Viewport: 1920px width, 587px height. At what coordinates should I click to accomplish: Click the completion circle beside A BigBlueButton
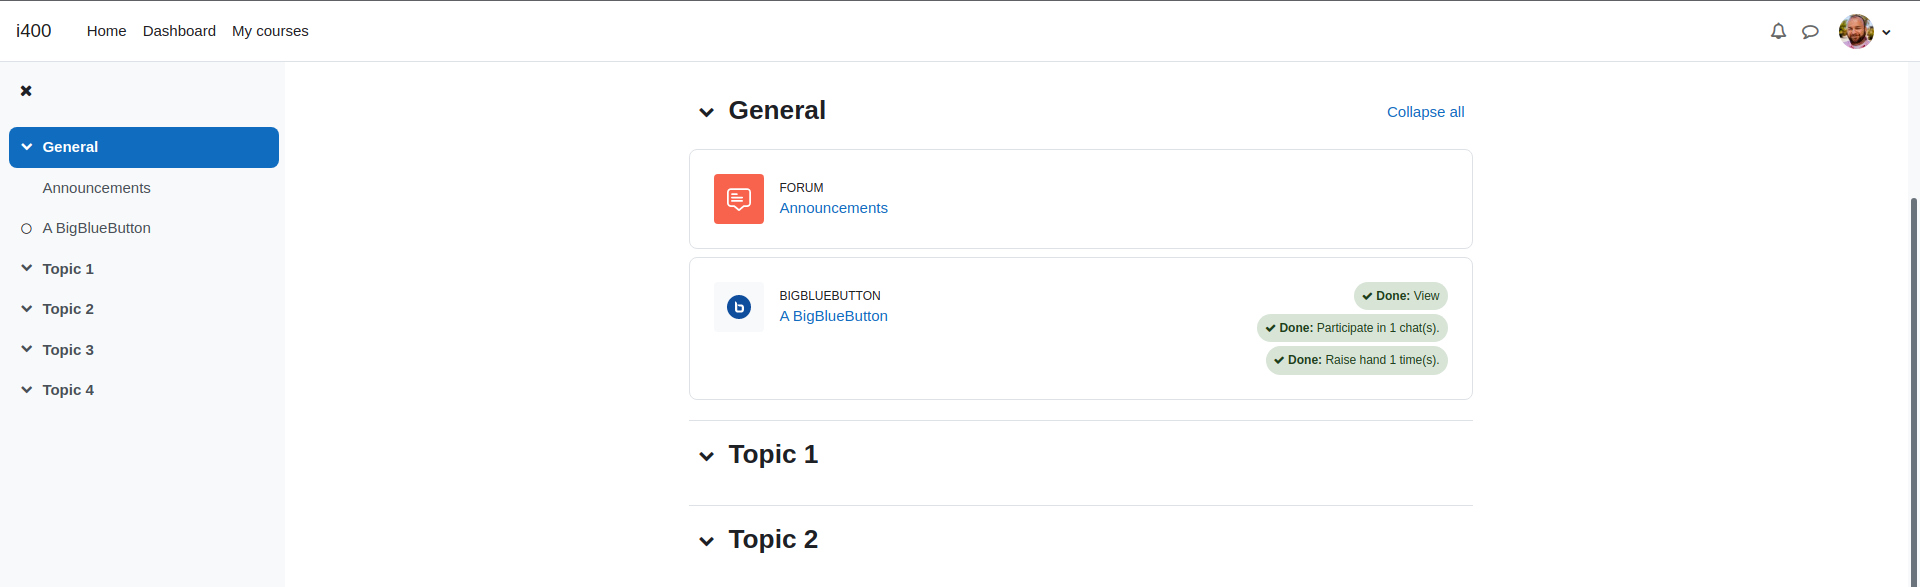(27, 229)
